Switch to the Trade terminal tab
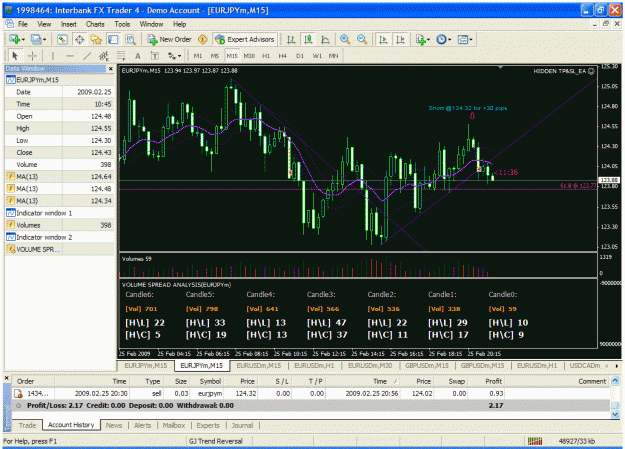This screenshot has width=625, height=449. point(27,425)
